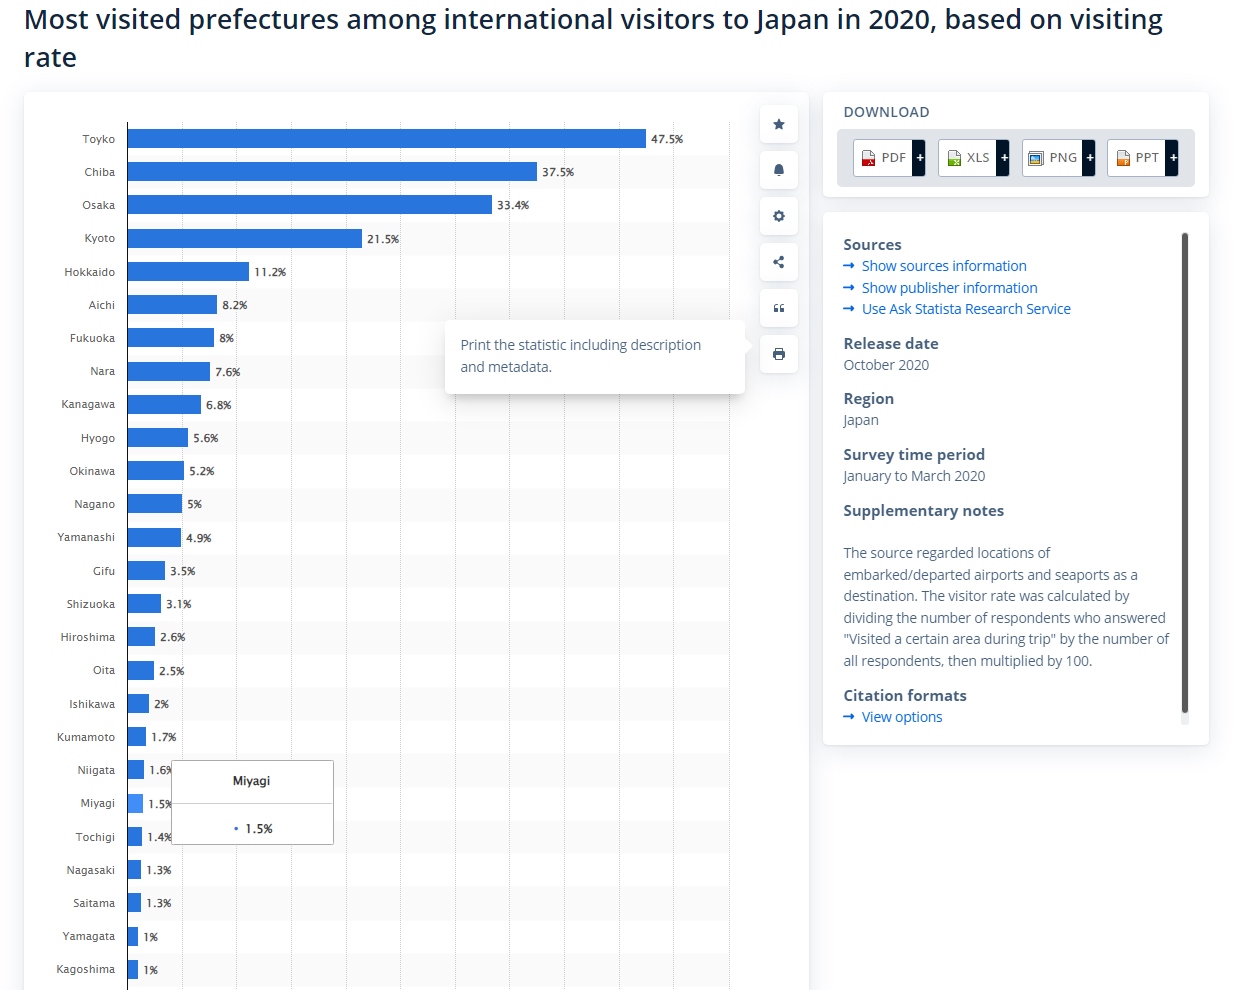Expand the plus next to XLS
Image resolution: width=1237 pixels, height=990 pixels.
point(1004,158)
